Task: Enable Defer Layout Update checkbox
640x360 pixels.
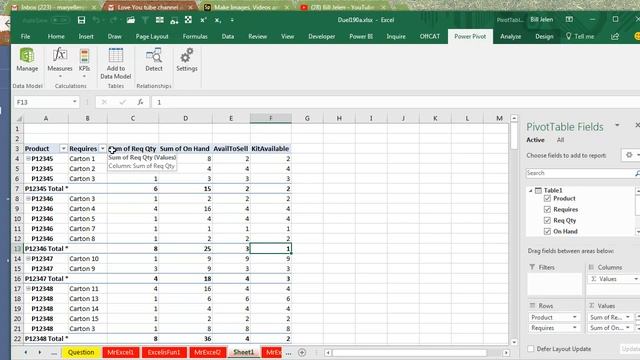Action: click(531, 349)
